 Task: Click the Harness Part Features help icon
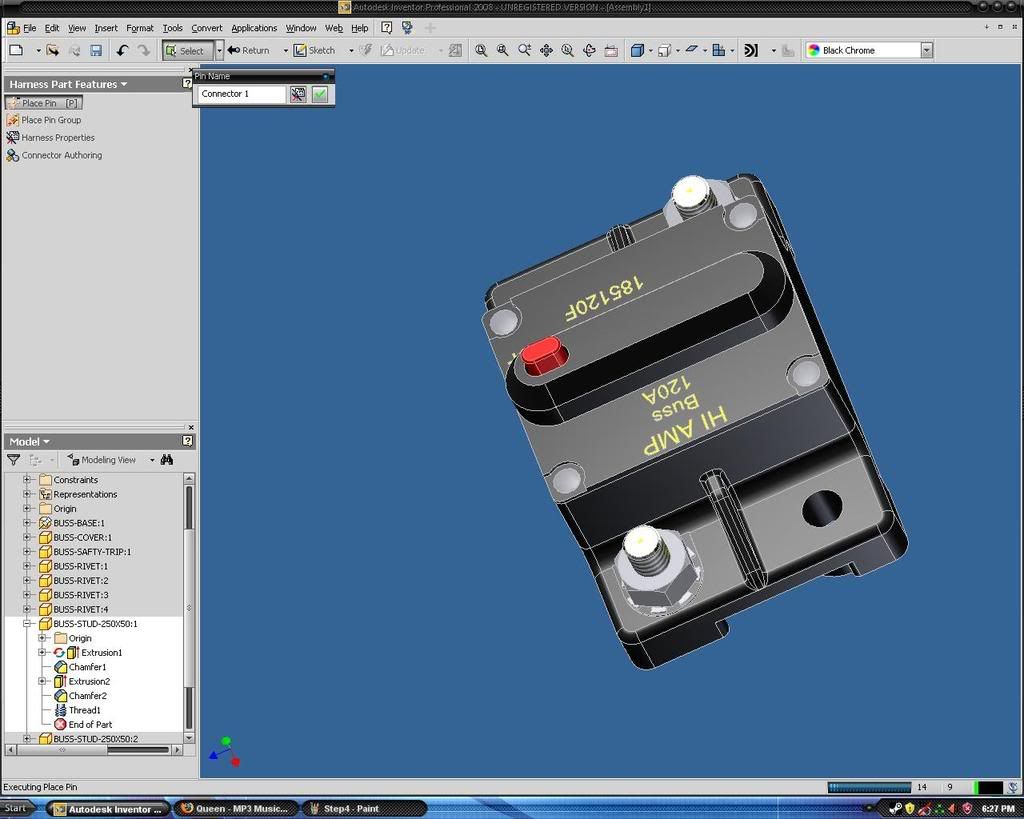point(187,84)
